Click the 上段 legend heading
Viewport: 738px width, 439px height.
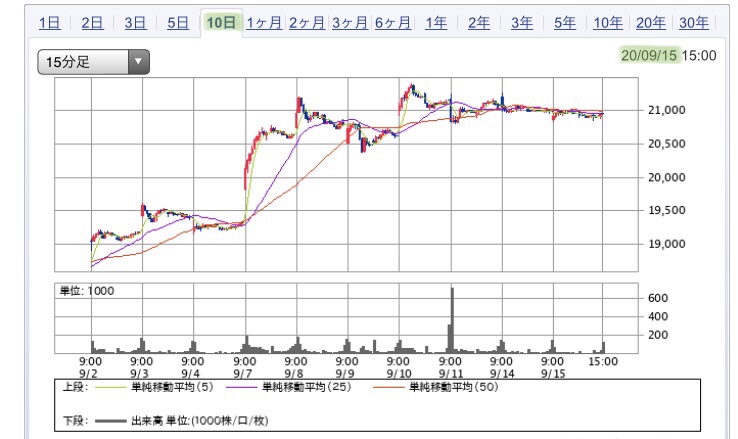75,387
